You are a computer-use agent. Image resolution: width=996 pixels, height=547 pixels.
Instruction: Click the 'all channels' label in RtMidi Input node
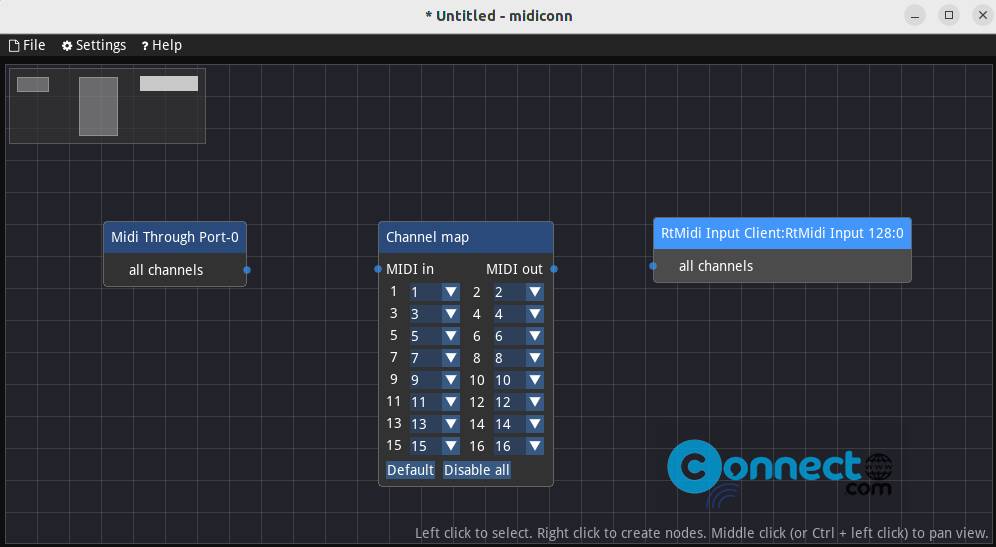point(716,266)
